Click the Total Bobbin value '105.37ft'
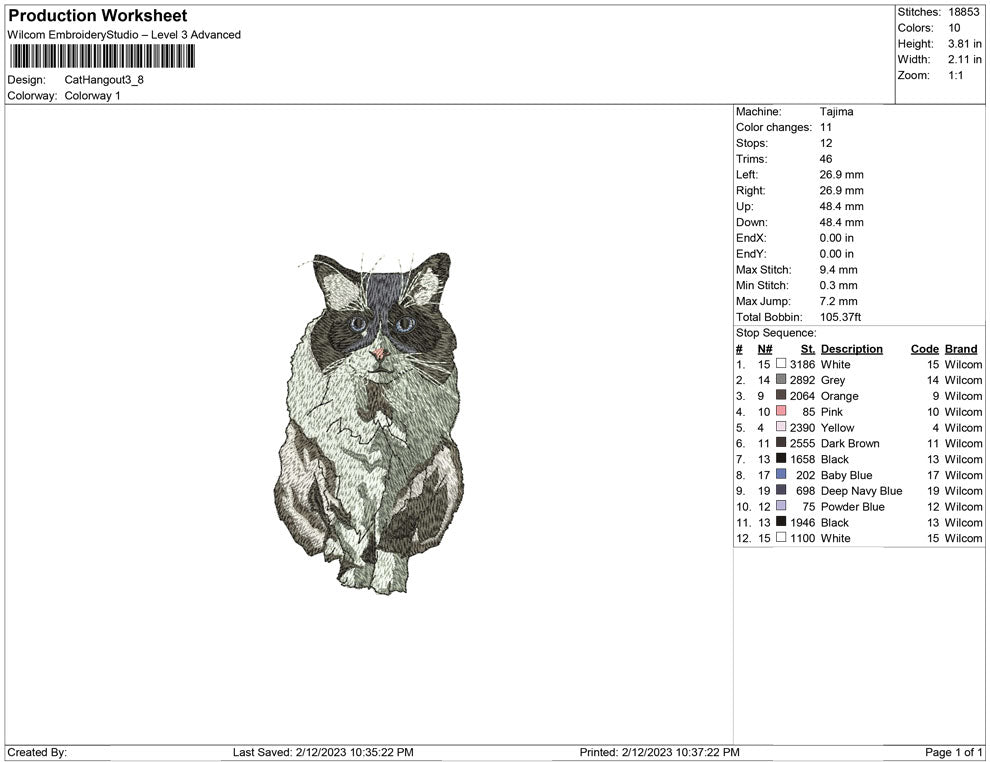Image resolution: width=990 pixels, height=762 pixels. [840, 317]
